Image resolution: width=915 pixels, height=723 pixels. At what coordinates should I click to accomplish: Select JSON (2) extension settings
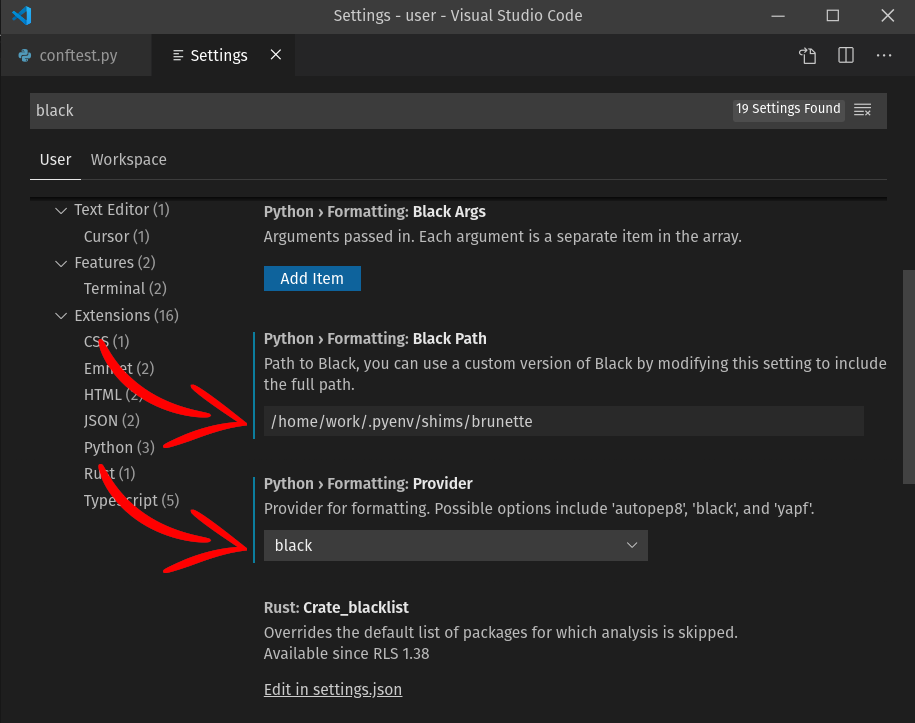111,421
